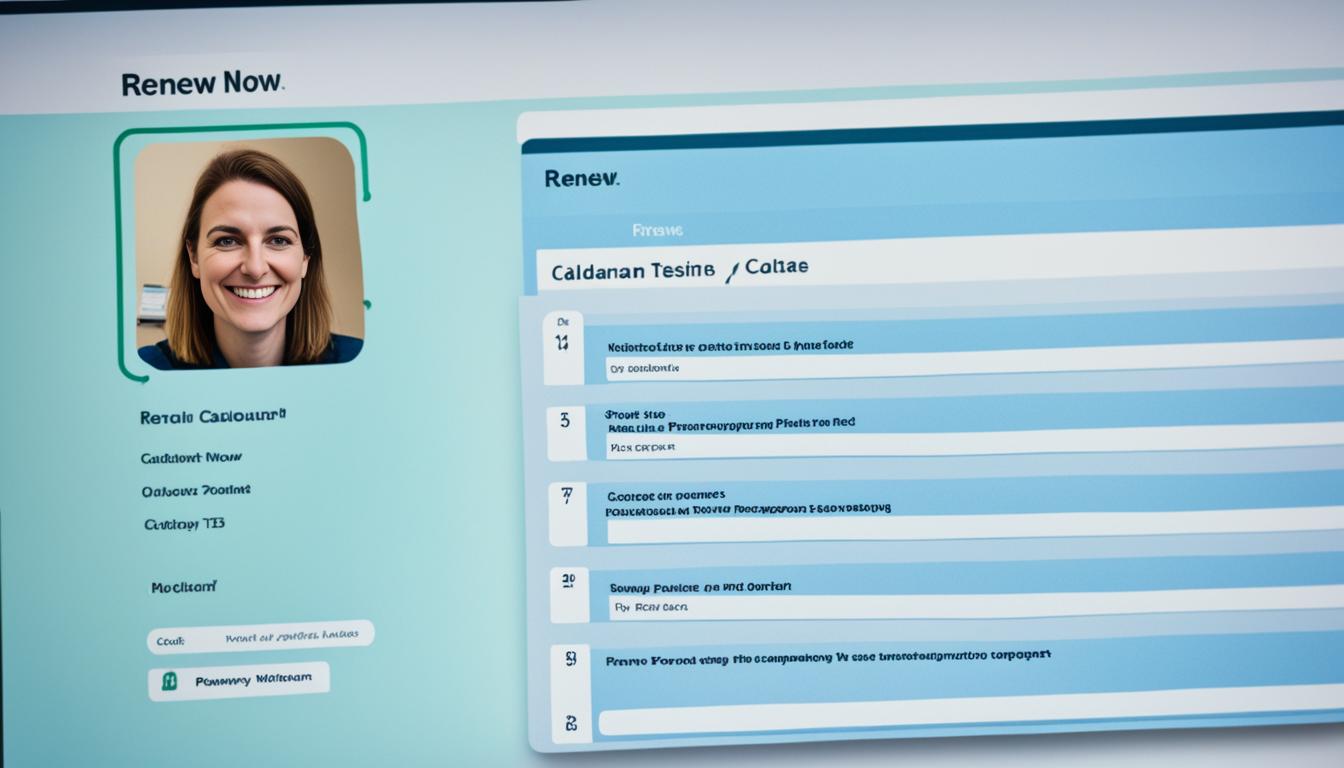Open the Renew panel title

(581, 179)
